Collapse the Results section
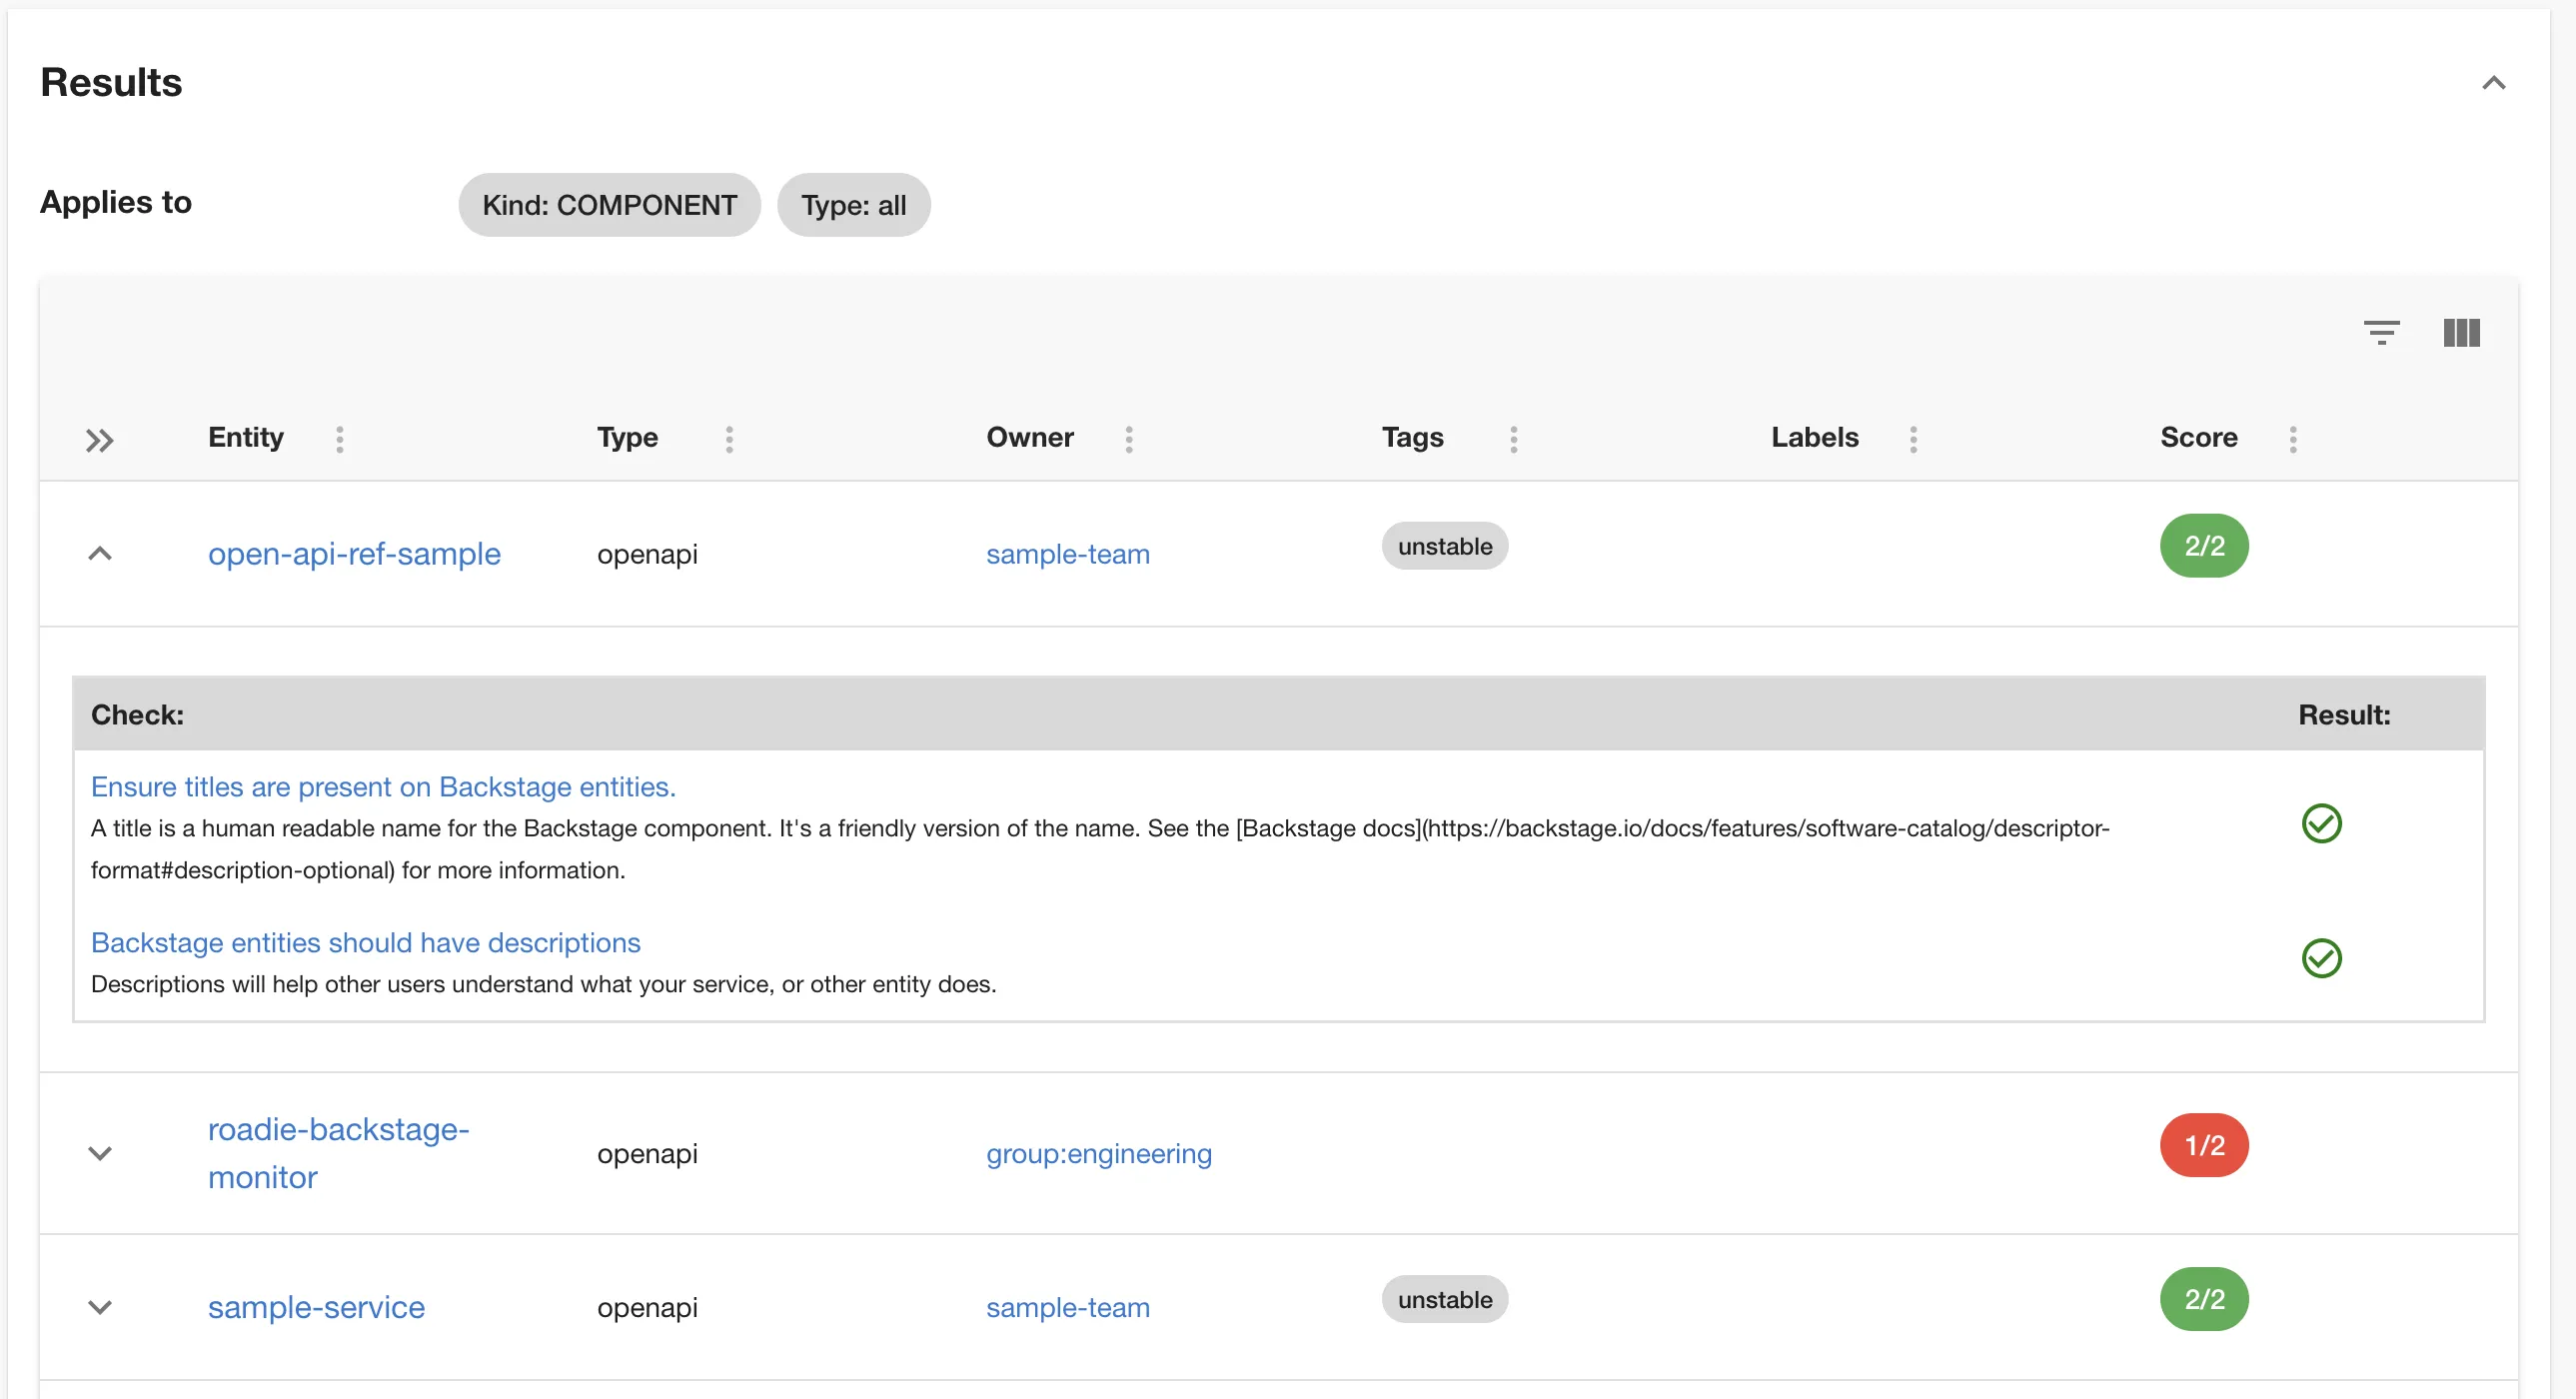The image size is (2576, 1399). click(x=2493, y=83)
